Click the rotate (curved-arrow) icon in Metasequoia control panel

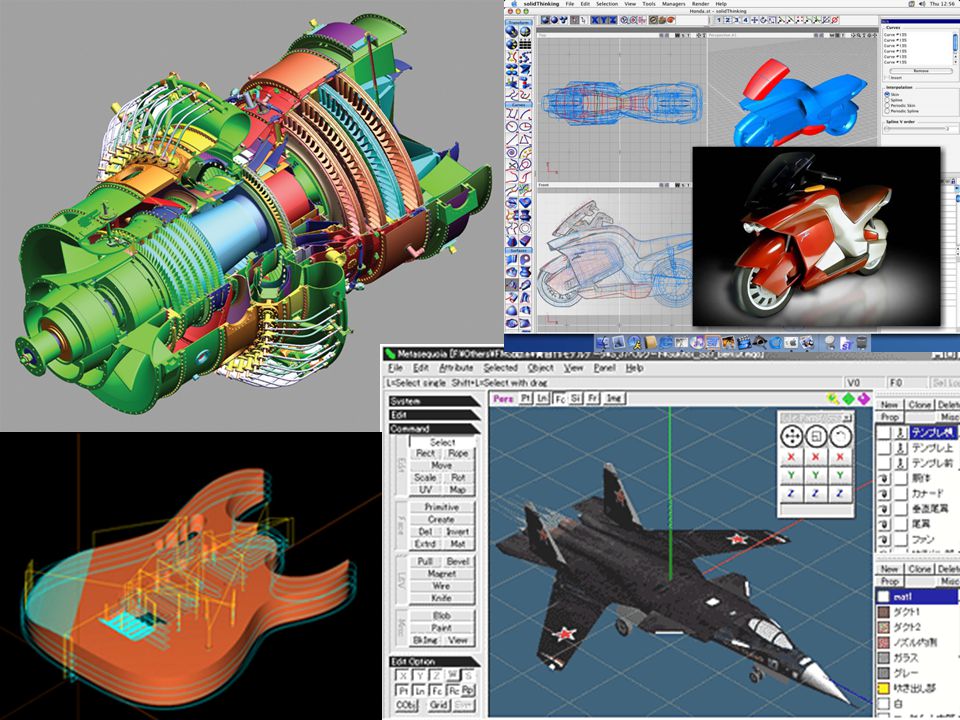click(840, 436)
